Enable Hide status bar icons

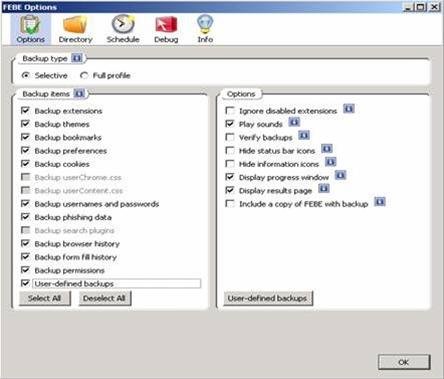pos(230,150)
